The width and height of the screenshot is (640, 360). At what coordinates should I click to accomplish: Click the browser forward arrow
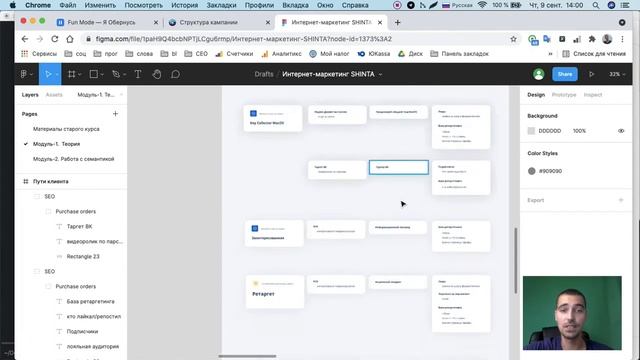pyautogui.click(x=40, y=39)
